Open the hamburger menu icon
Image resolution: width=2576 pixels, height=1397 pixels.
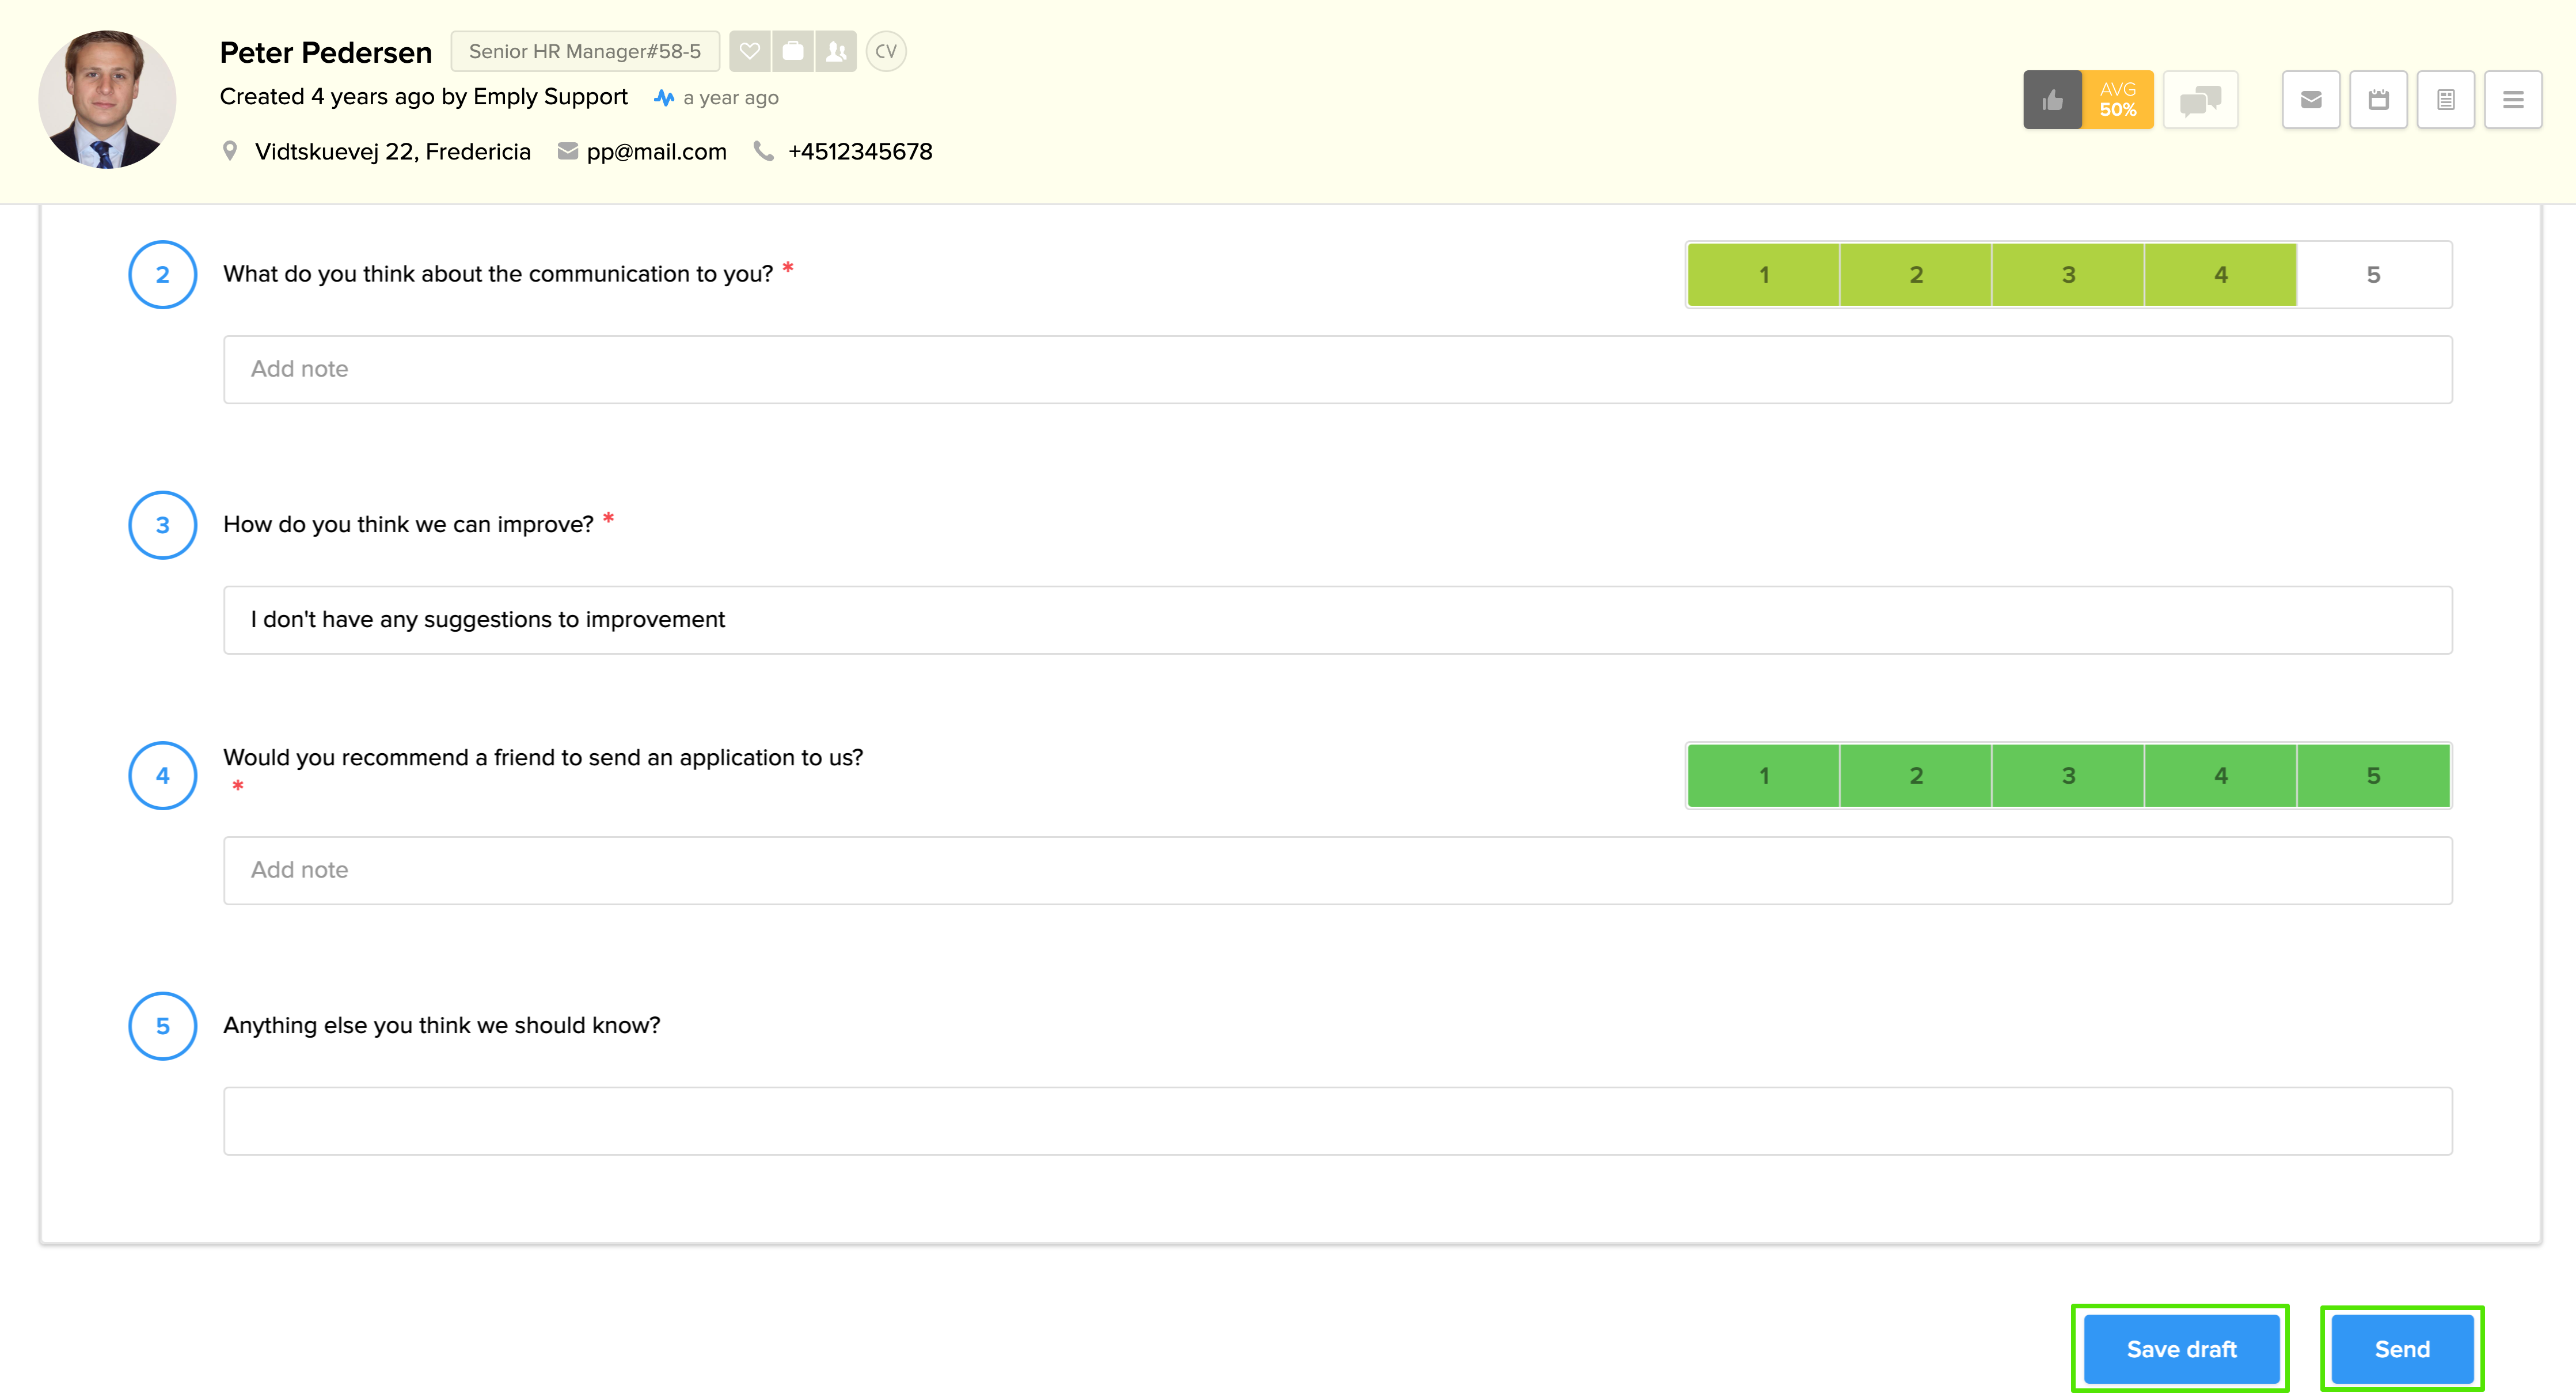point(2513,99)
